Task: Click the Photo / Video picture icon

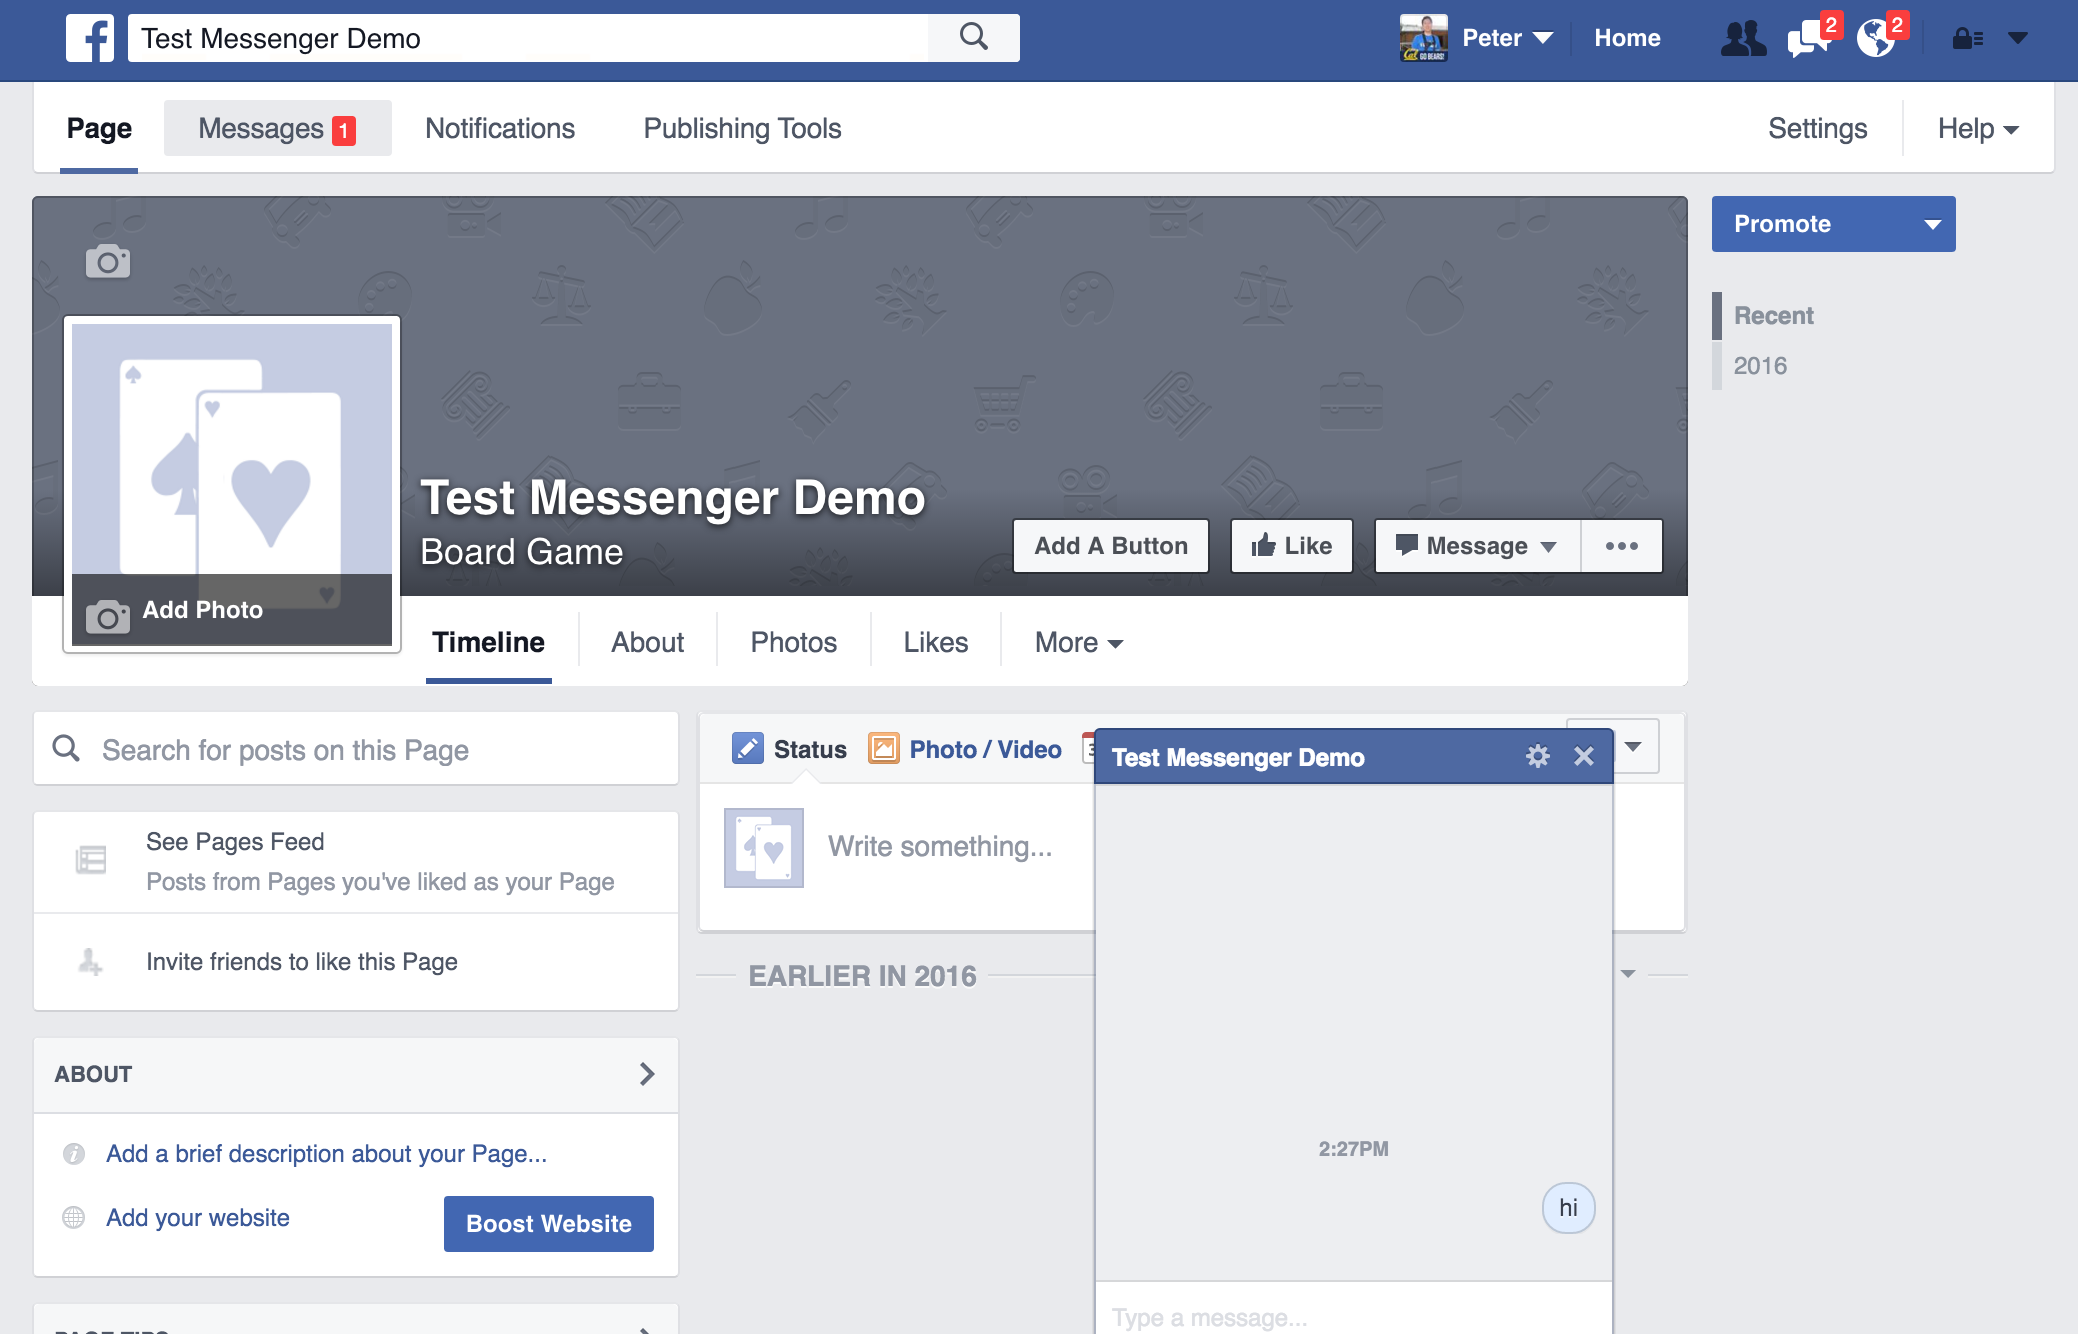Action: click(883, 748)
